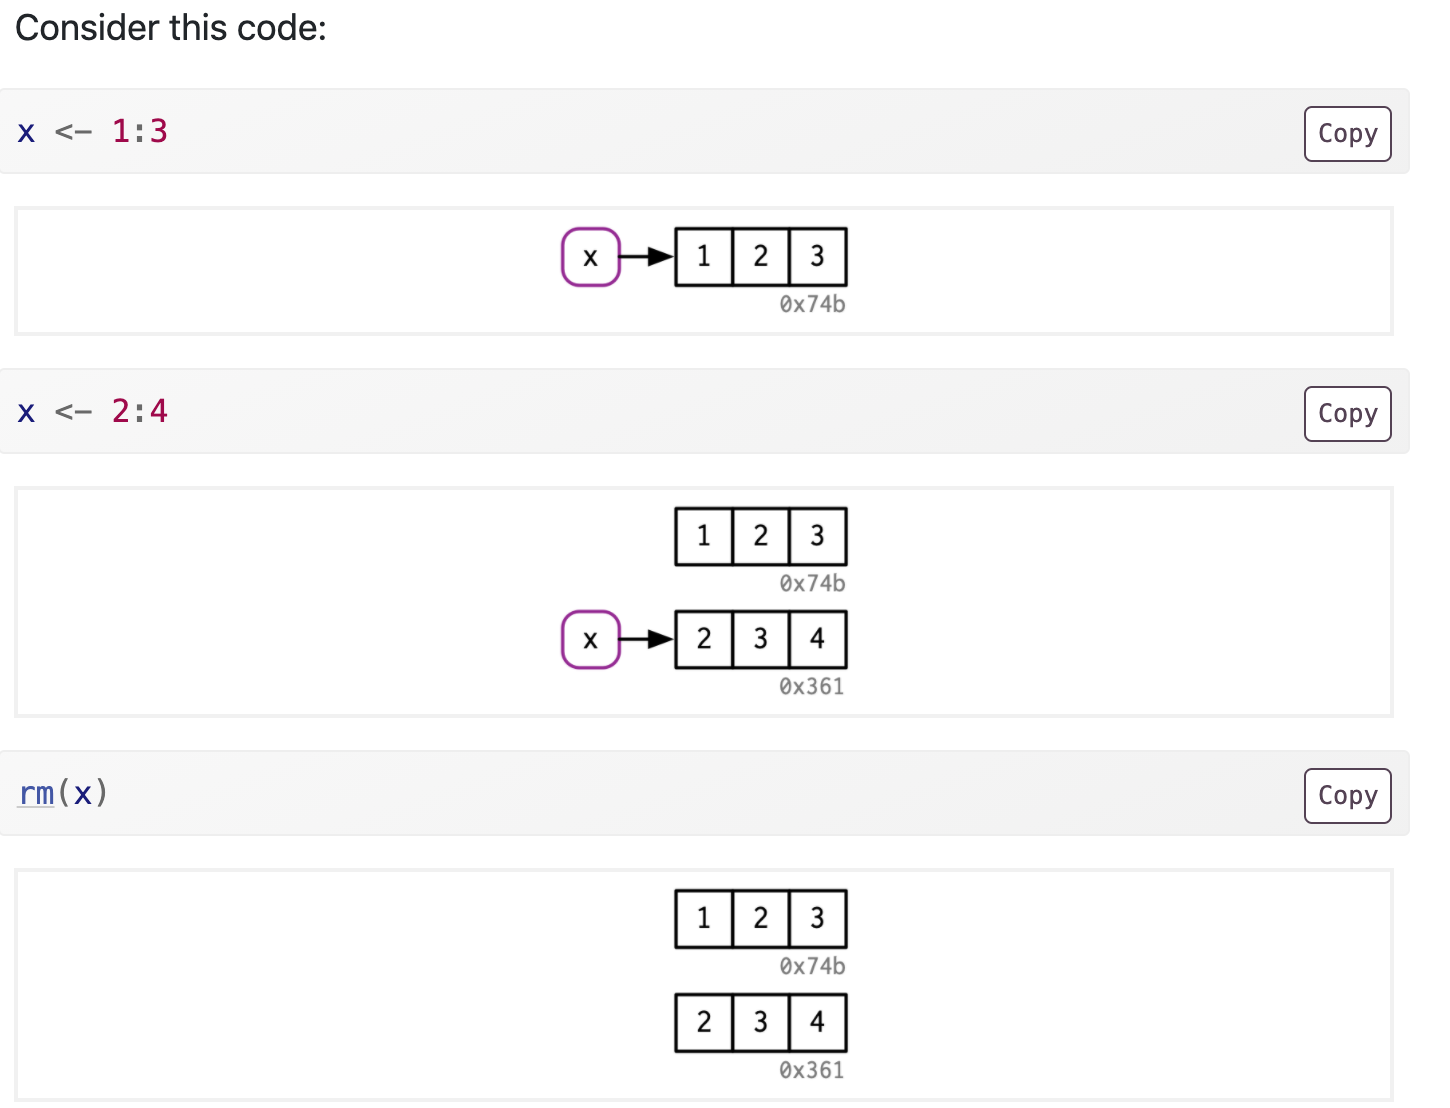1450x1108 pixels.
Task: Click cell 4 in the second diagram's vector
Action: point(817,639)
